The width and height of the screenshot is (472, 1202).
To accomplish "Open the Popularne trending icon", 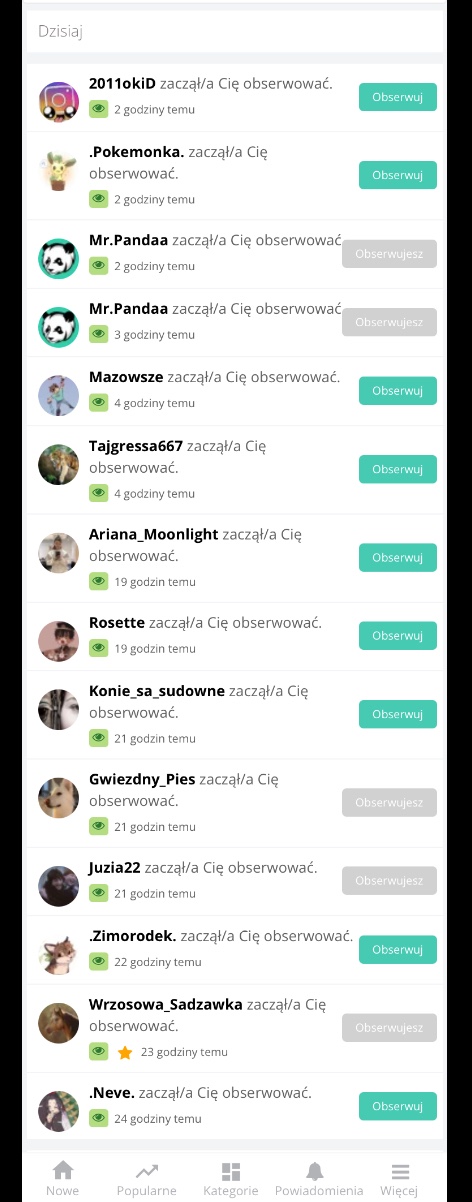I will pos(147,1170).
